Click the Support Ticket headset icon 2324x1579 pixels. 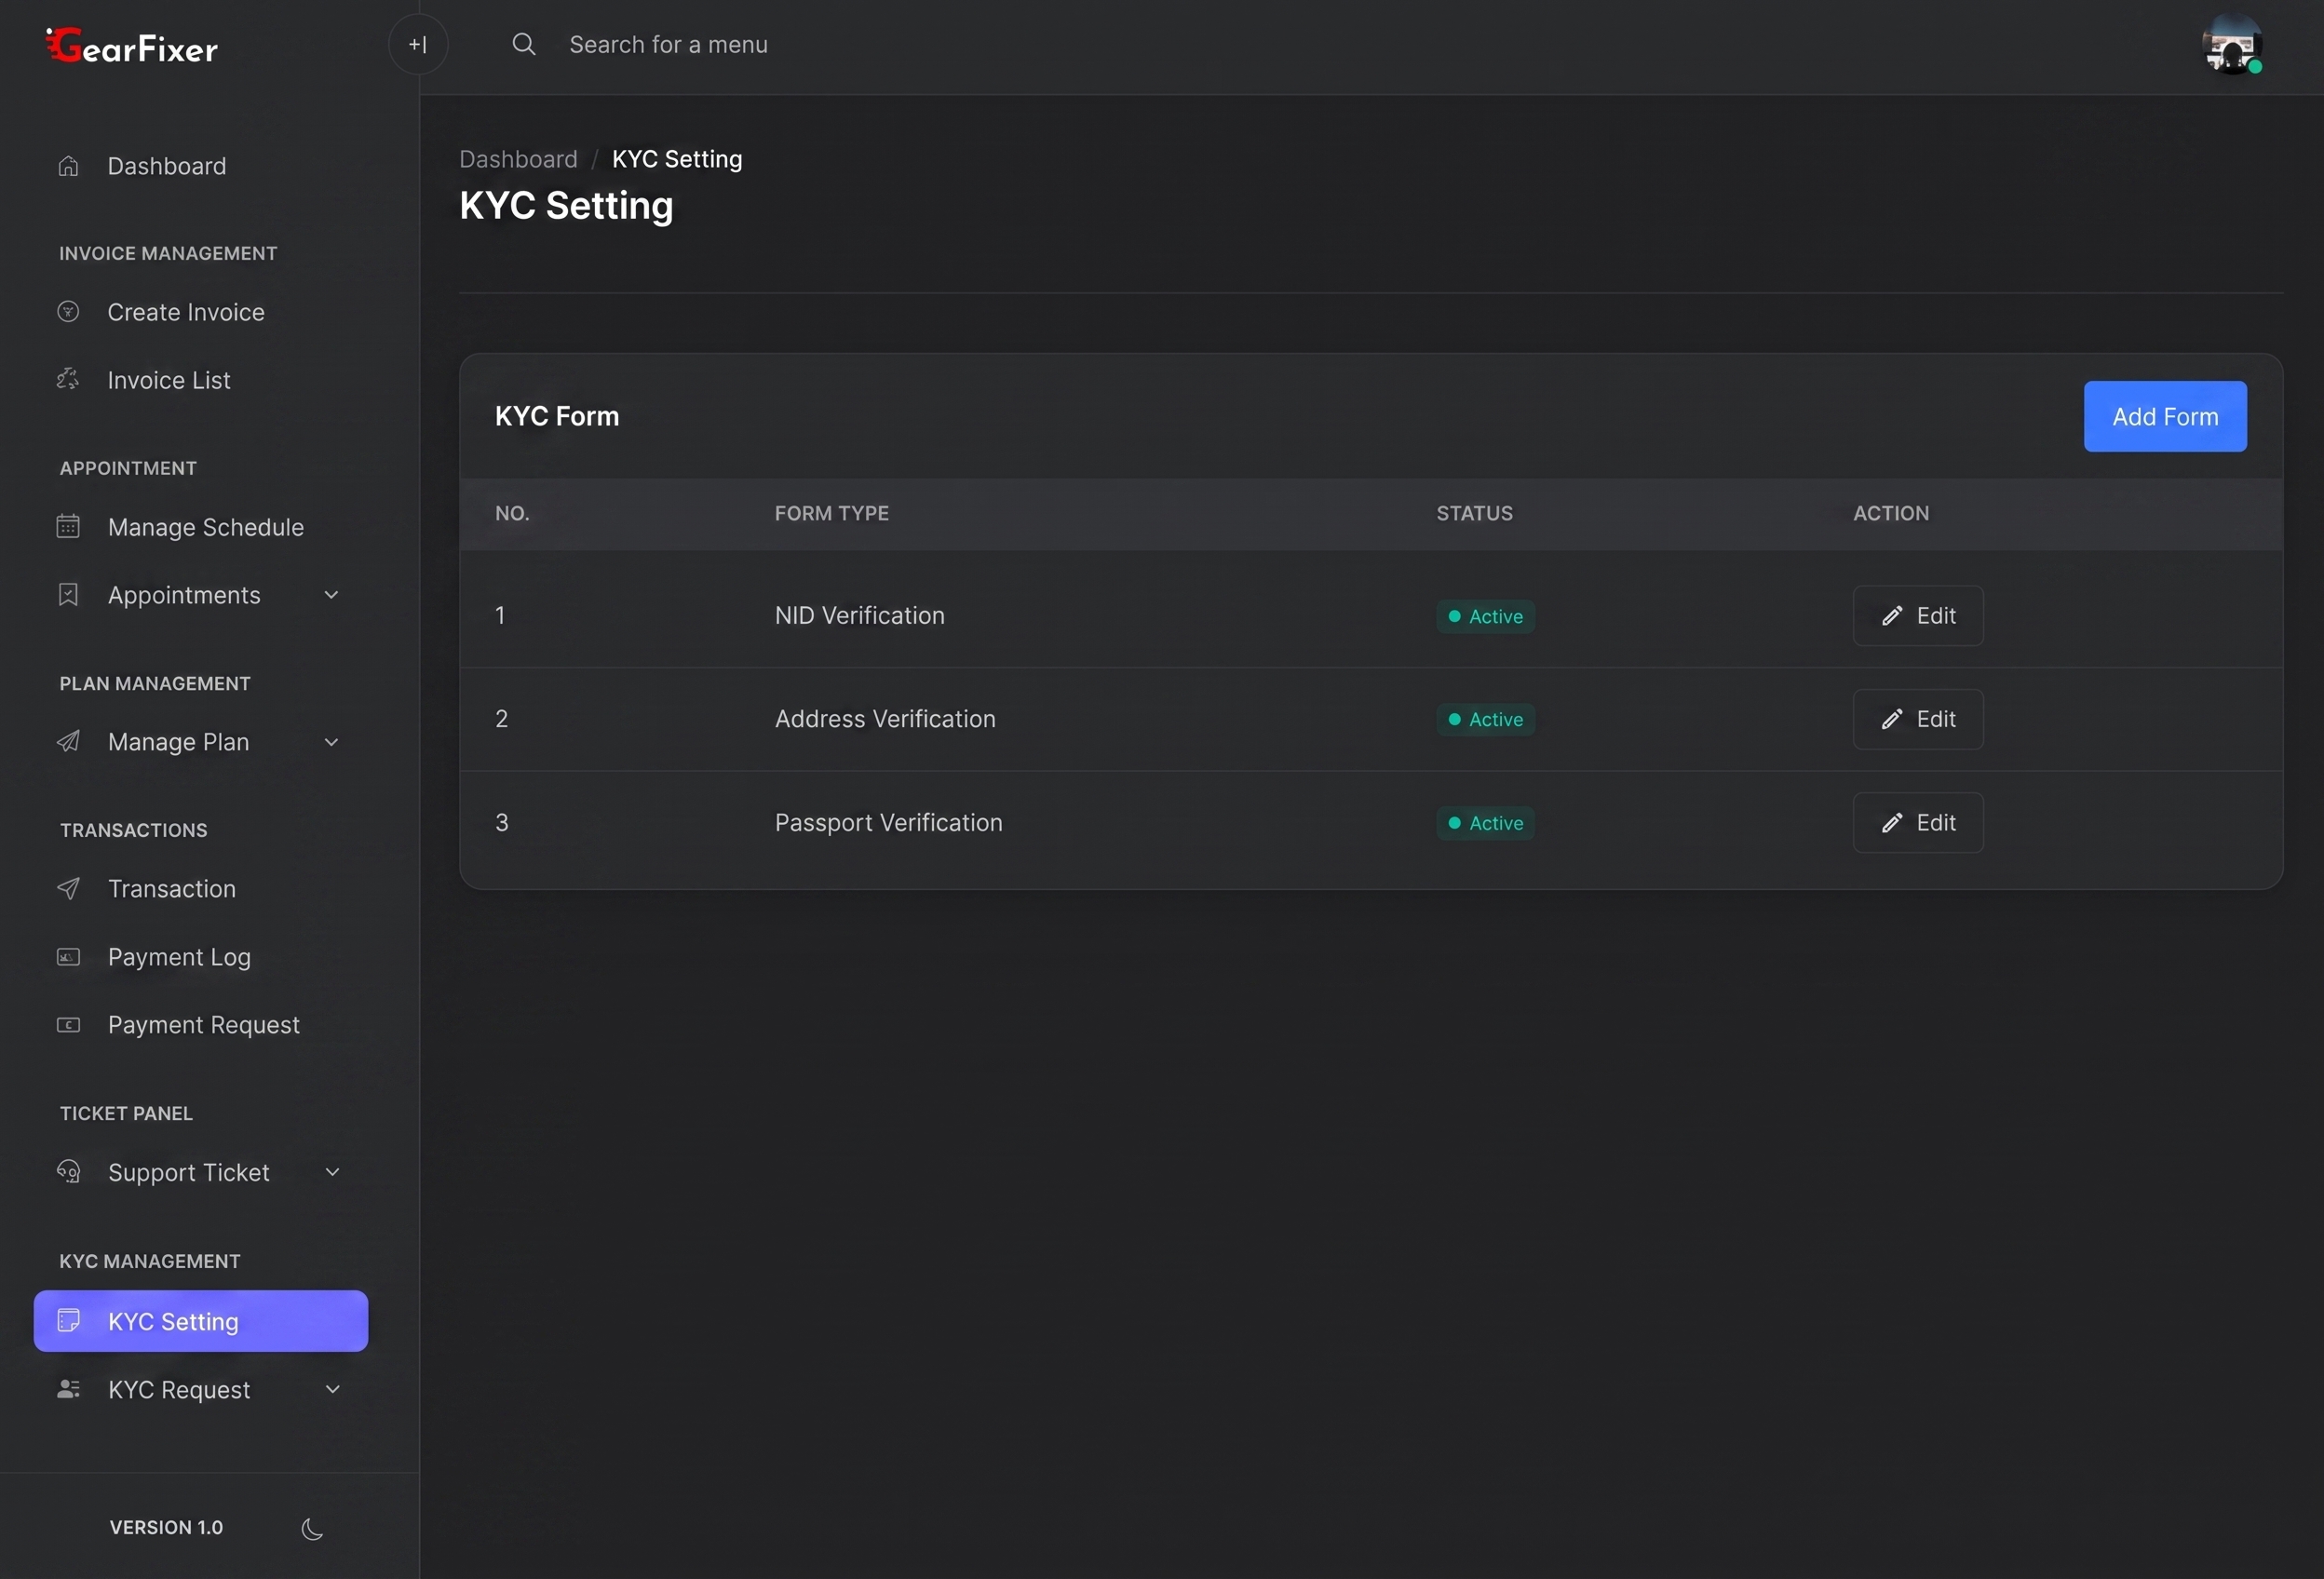click(x=68, y=1172)
